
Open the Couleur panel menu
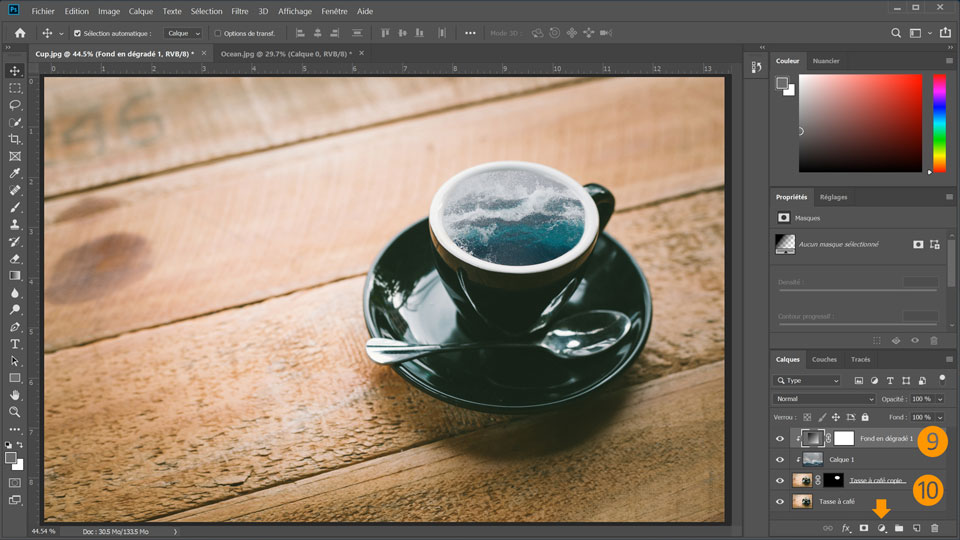point(949,61)
